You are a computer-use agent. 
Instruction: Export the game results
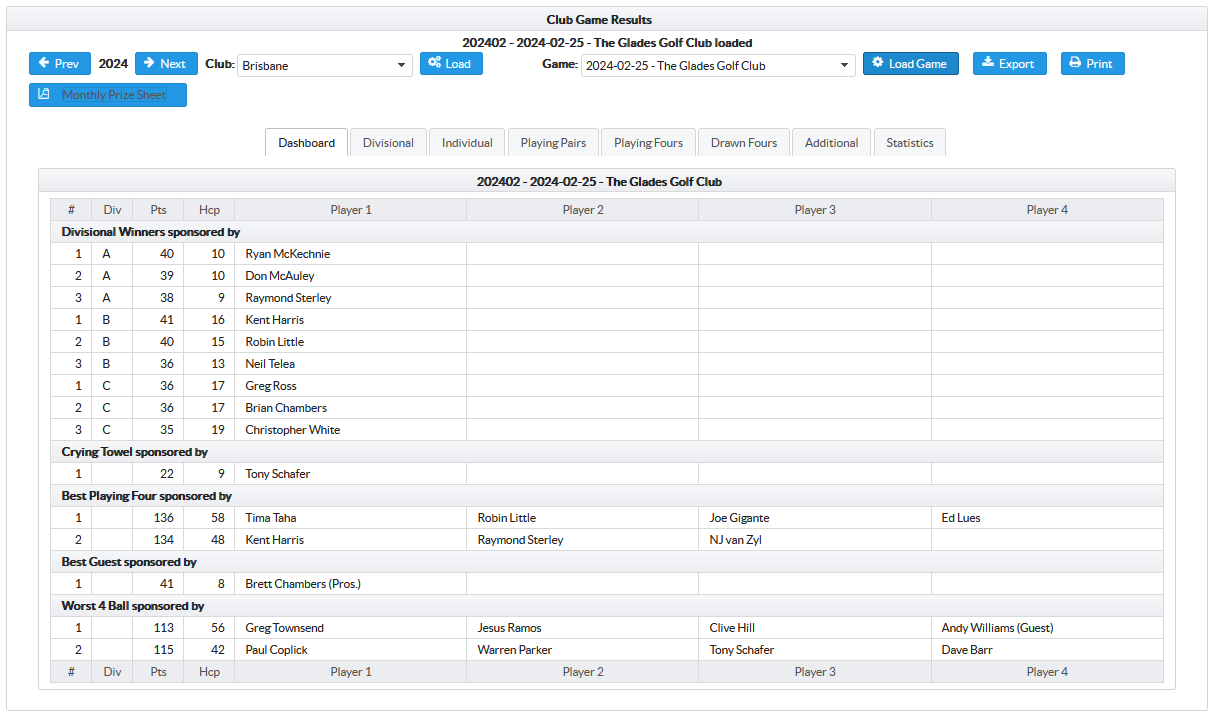point(1009,64)
